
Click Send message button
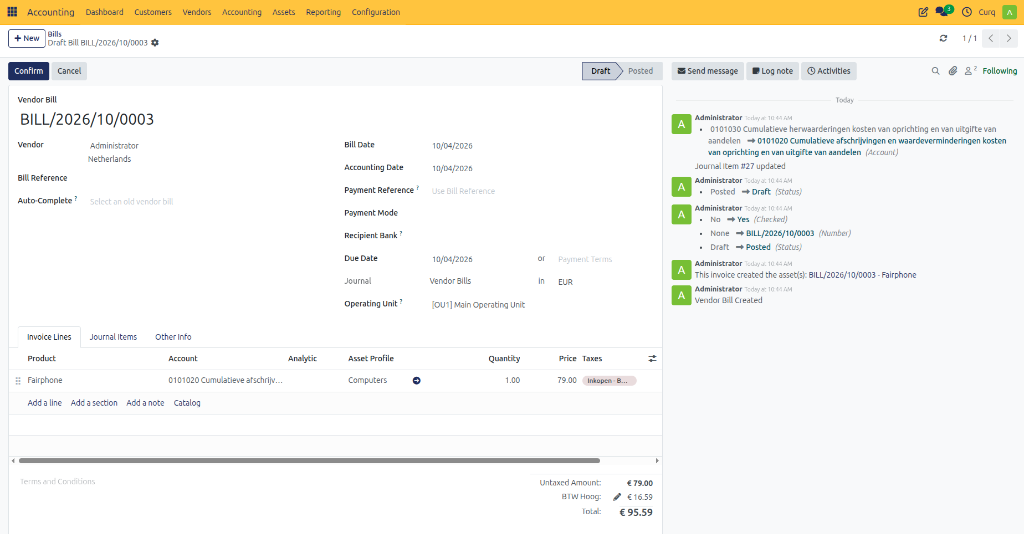pos(707,71)
